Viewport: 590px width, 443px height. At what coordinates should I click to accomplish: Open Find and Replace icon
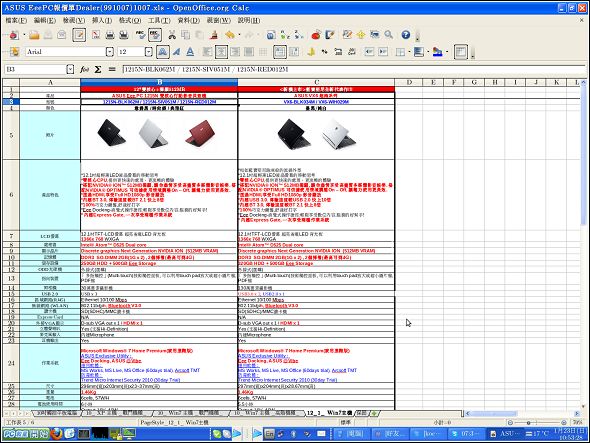[x=347, y=35]
